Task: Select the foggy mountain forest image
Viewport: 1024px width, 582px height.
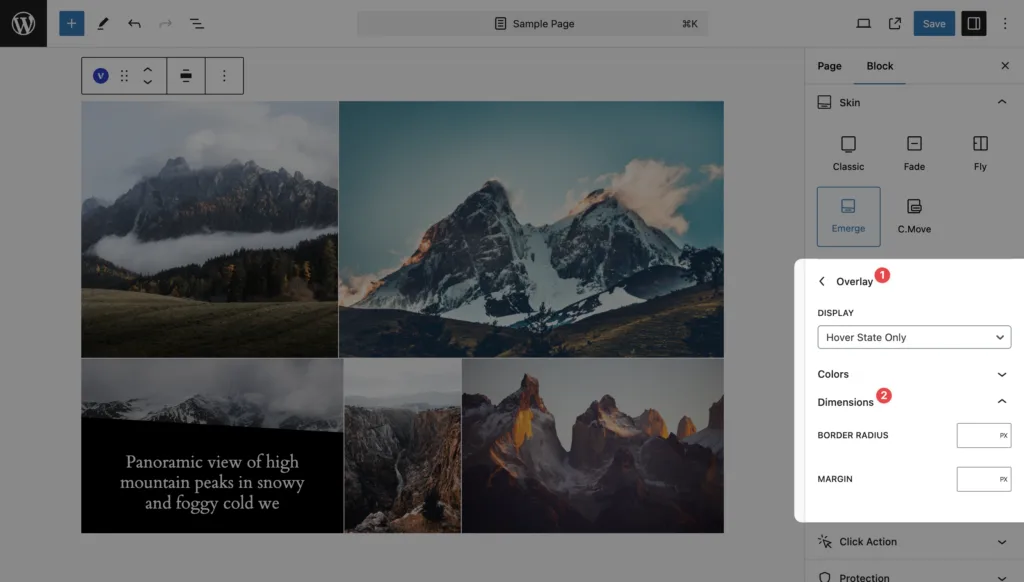Action: tap(210, 229)
